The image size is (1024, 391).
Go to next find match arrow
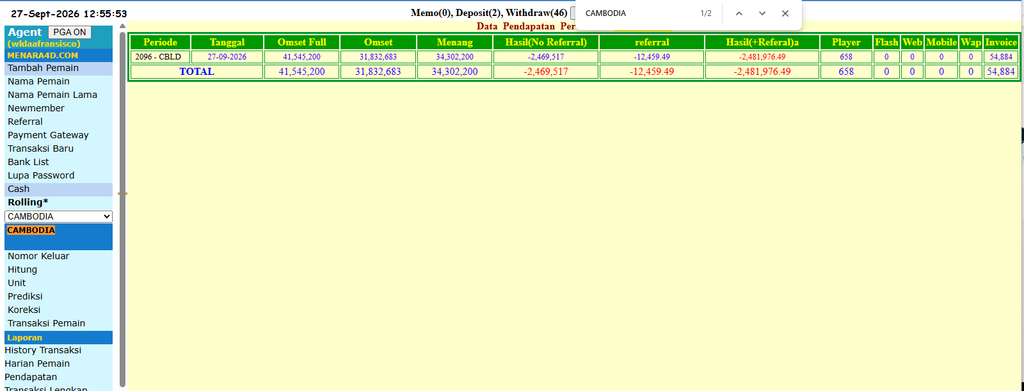coord(762,13)
